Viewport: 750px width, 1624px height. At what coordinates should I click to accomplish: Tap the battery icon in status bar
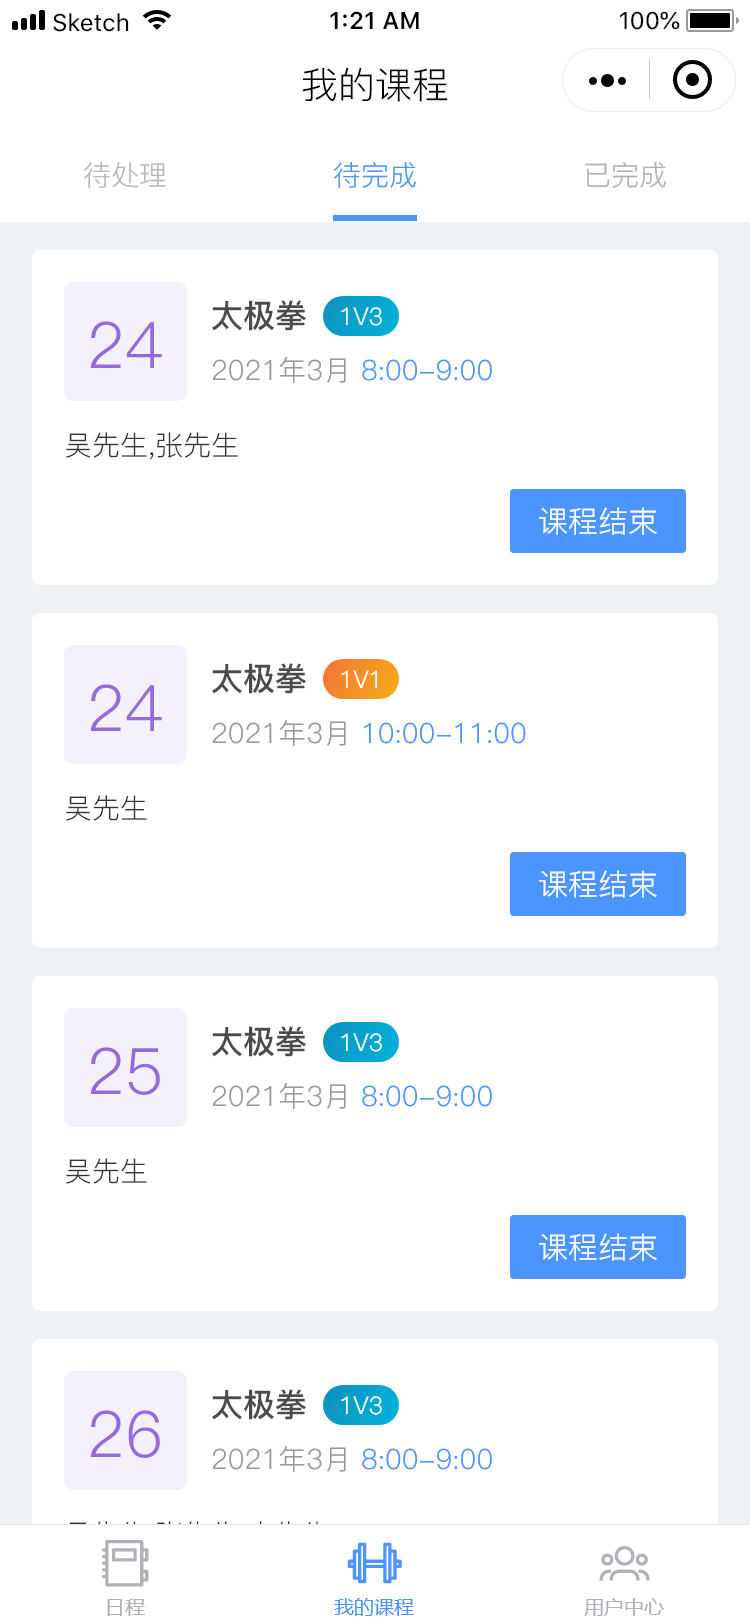(712, 21)
